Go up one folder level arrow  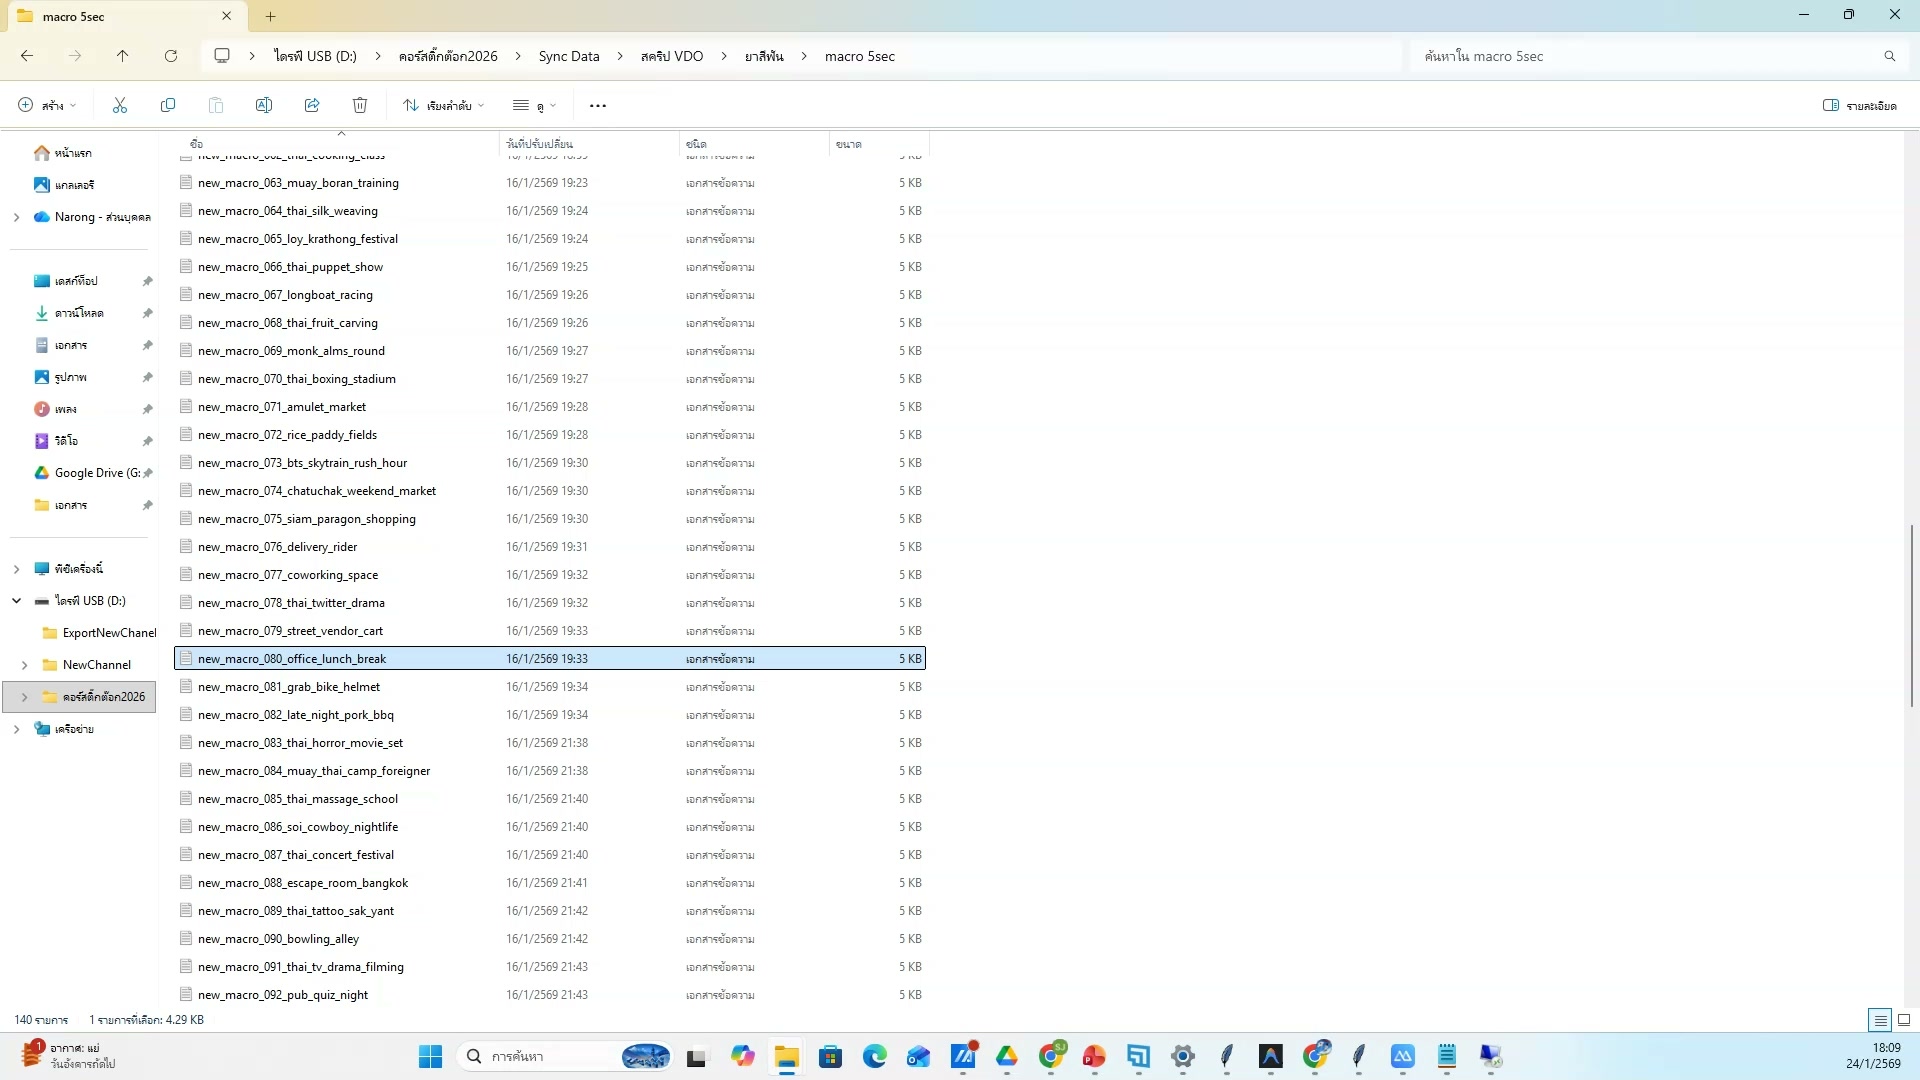pyautogui.click(x=122, y=56)
